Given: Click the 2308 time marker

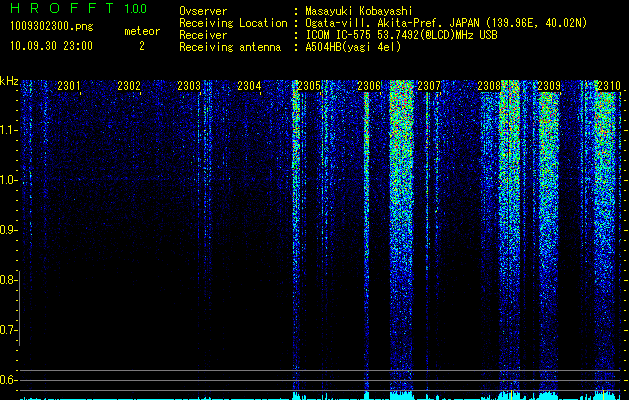Looking at the screenshot, I should [489, 85].
